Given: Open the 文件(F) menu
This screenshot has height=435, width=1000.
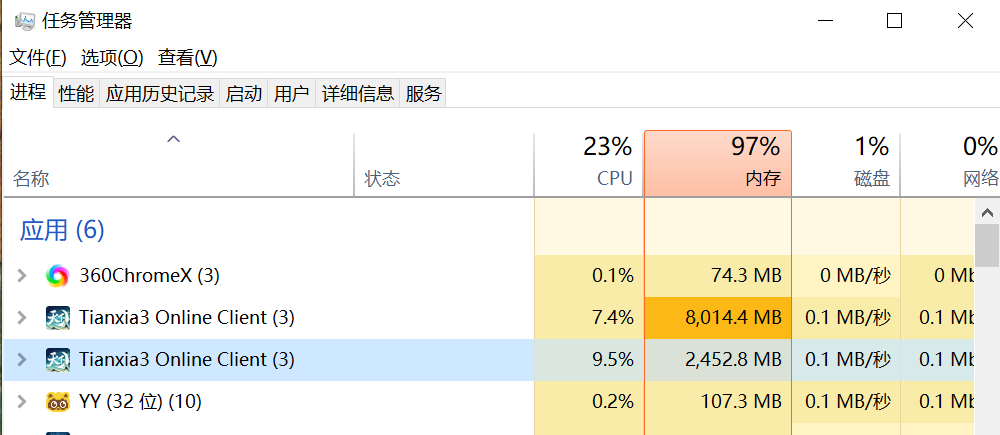Looking at the screenshot, I should [38, 58].
